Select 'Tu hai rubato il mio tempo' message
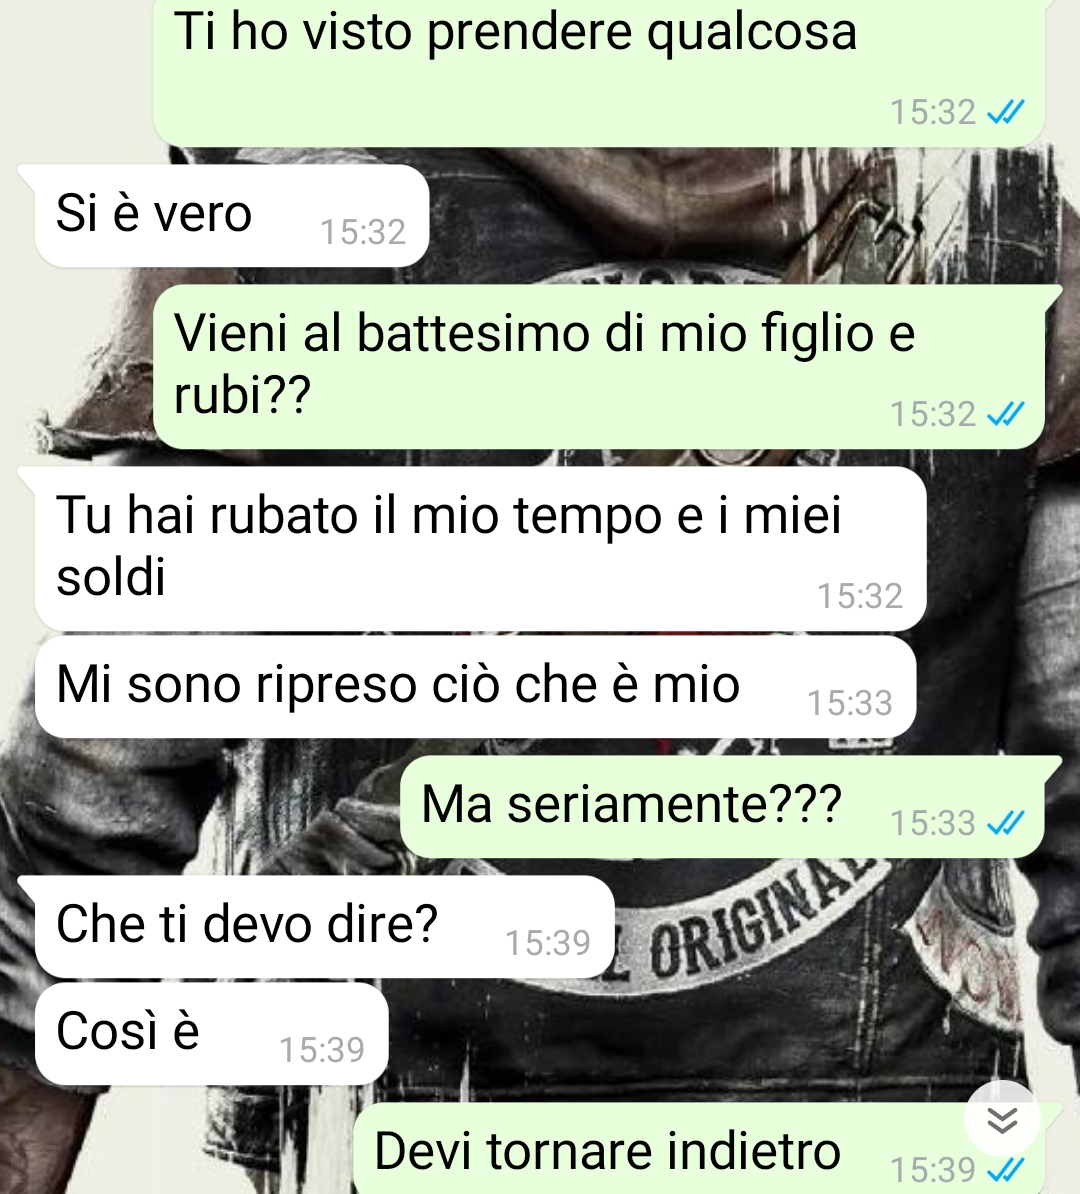This screenshot has width=1080, height=1194. point(480,548)
